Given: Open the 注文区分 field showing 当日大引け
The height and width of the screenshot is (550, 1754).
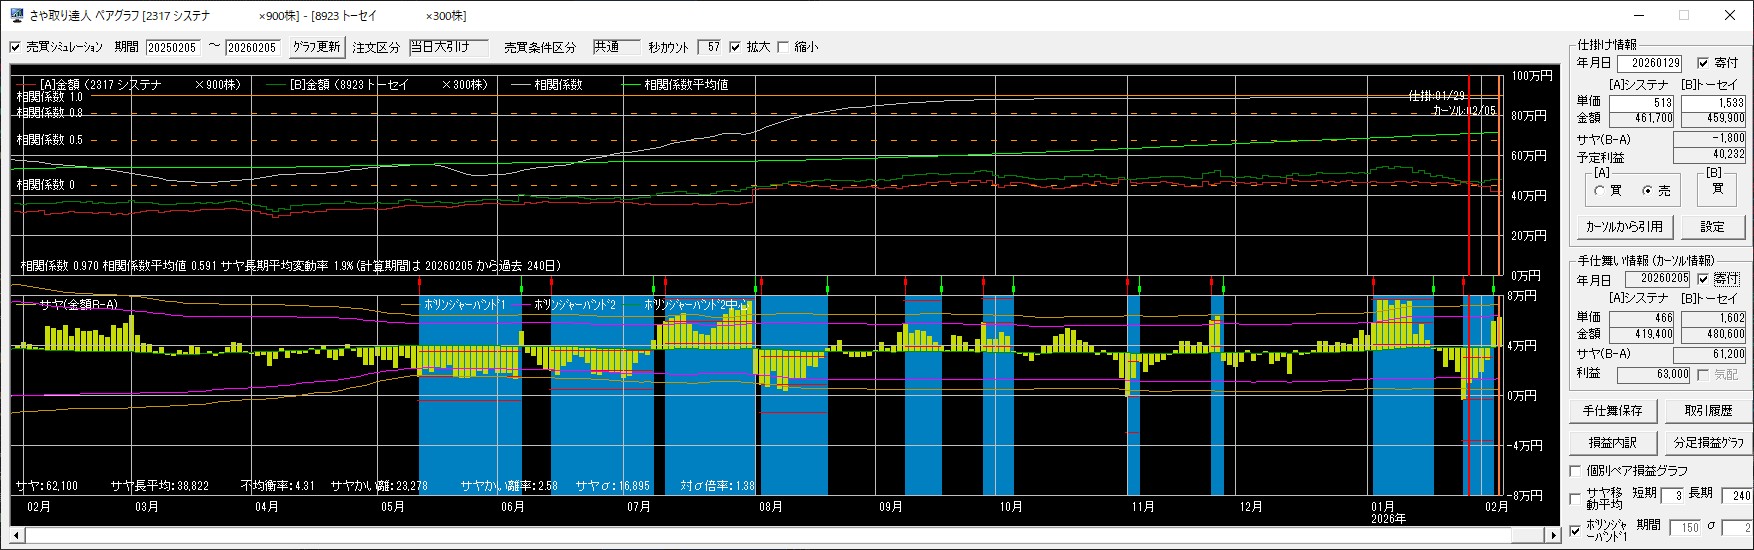Looking at the screenshot, I should (449, 47).
